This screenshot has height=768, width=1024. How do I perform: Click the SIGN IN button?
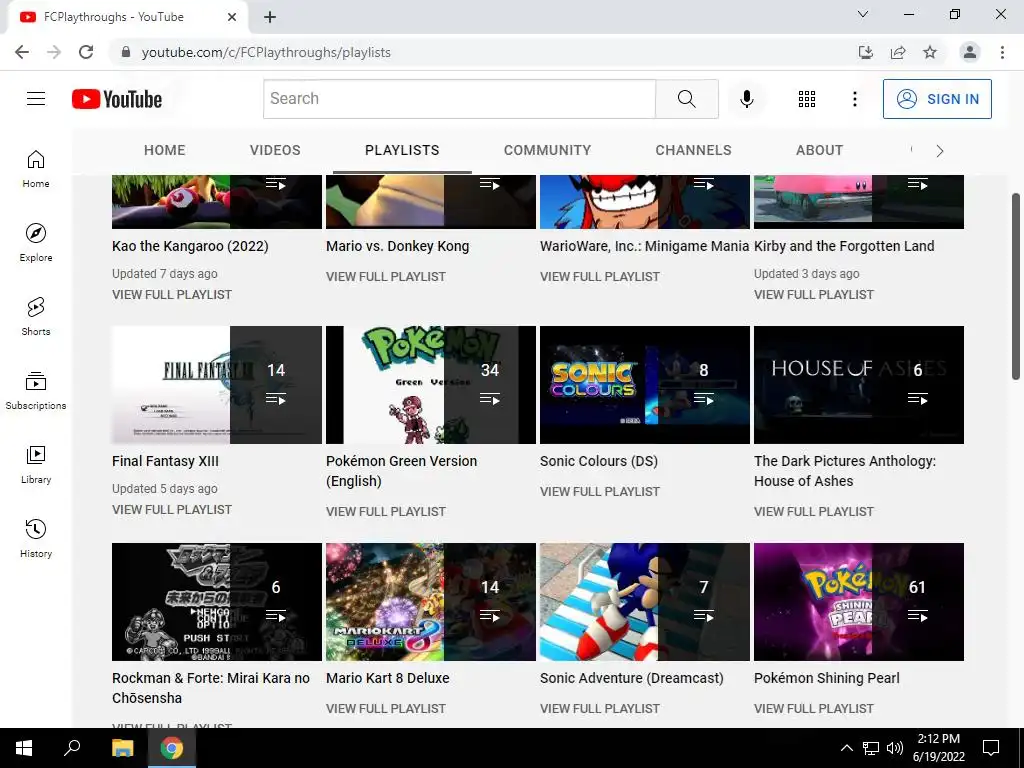pyautogui.click(x=937, y=99)
